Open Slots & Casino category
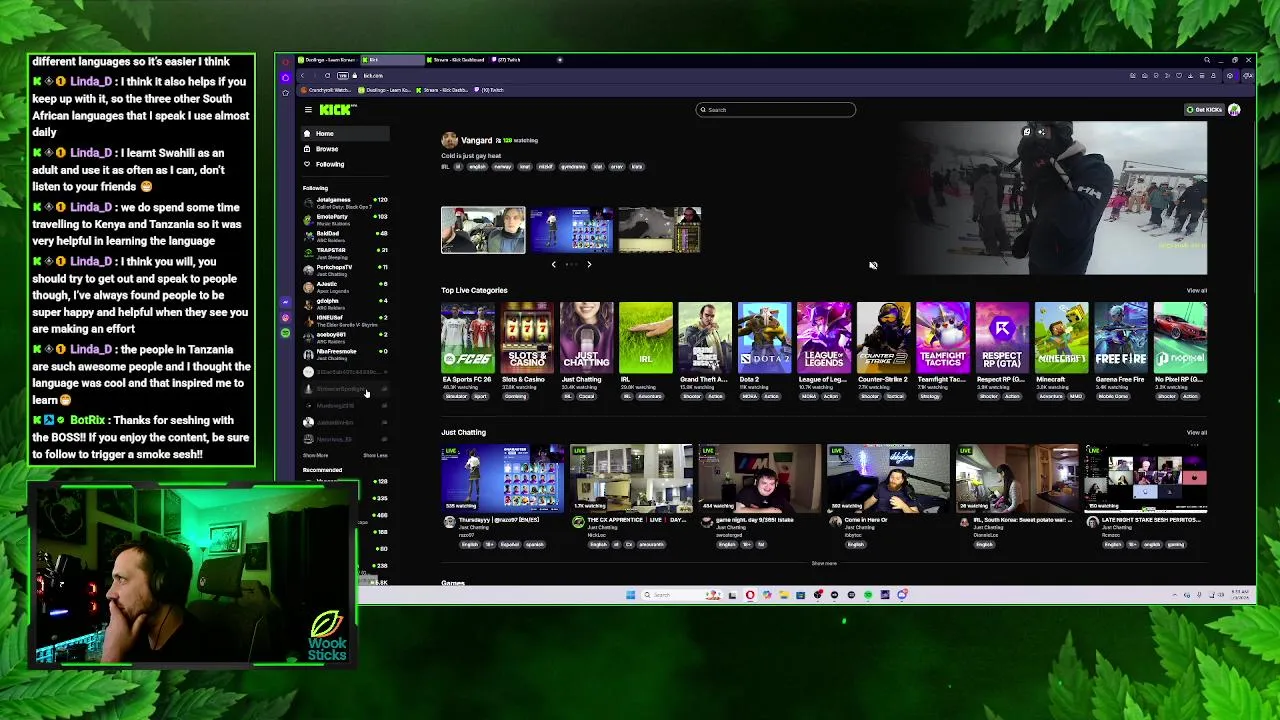 tap(527, 337)
